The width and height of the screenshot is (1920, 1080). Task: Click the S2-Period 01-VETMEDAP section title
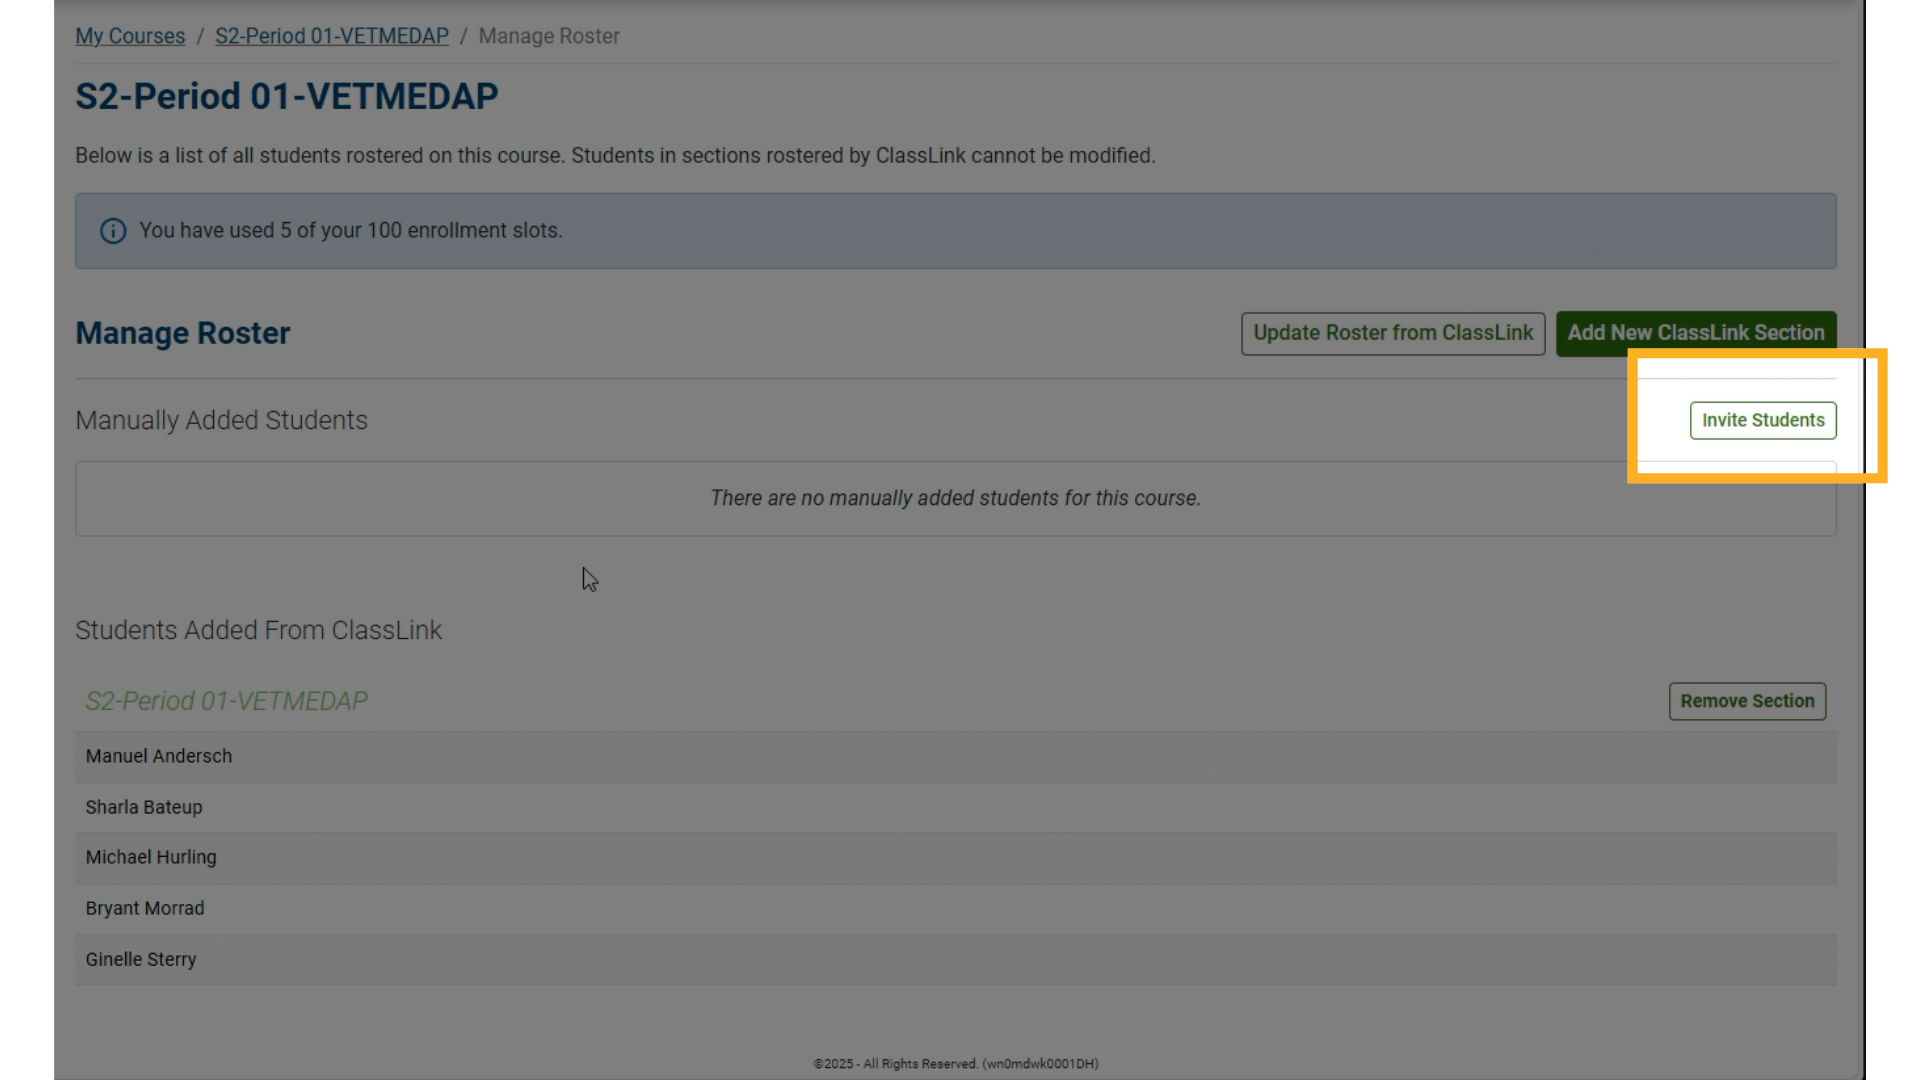click(x=227, y=701)
